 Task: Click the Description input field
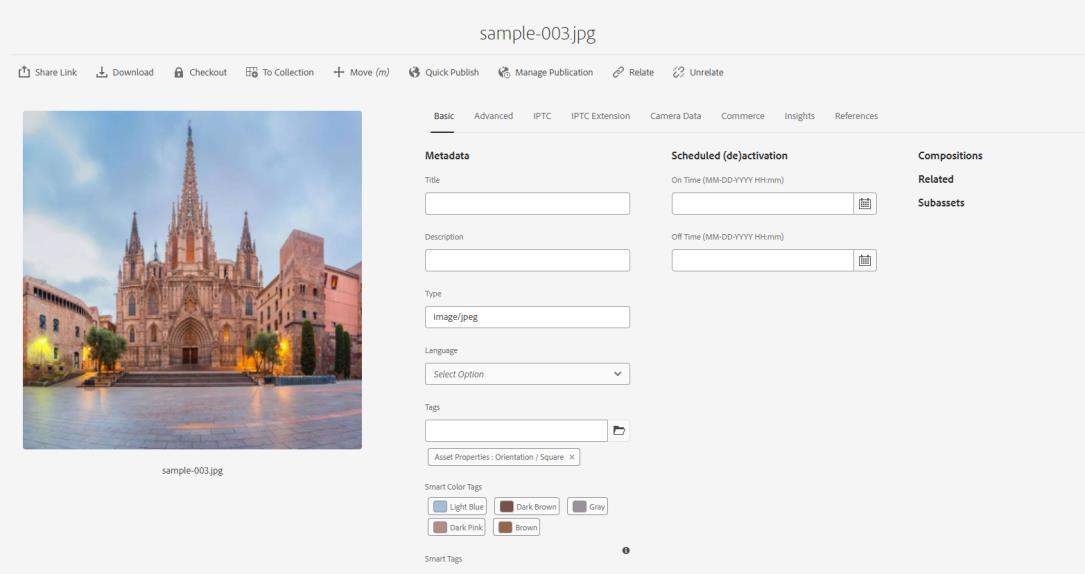[x=527, y=260]
